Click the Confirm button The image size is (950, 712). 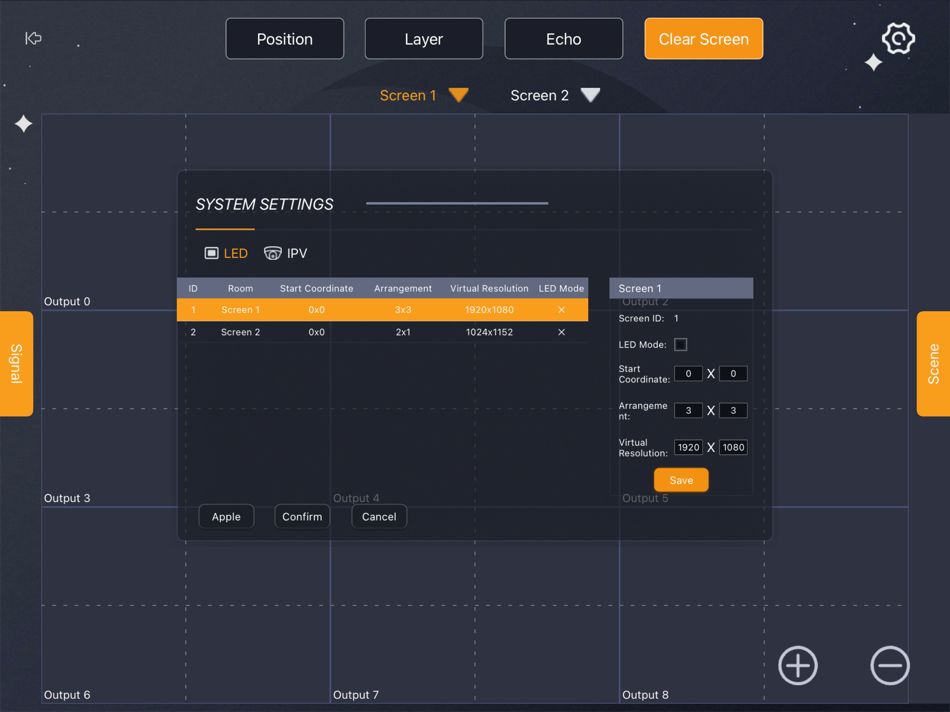coord(302,517)
